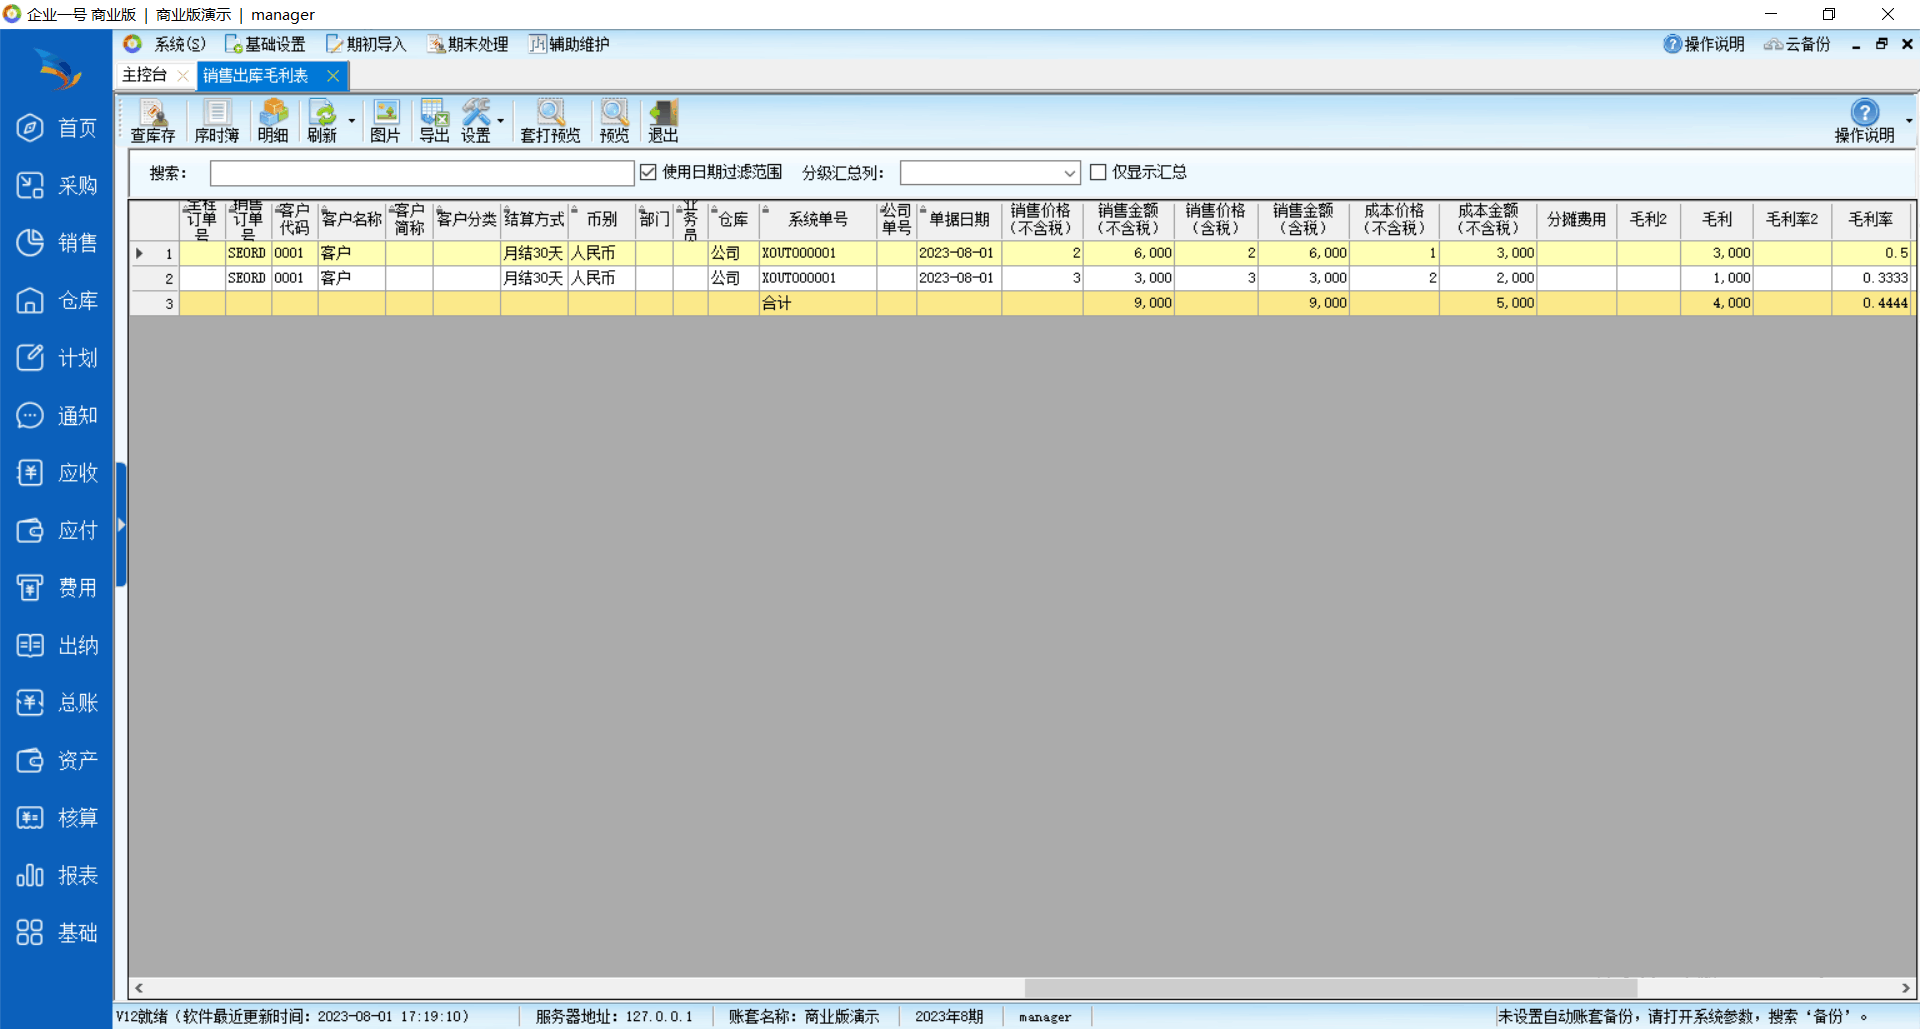Sort by the 毛利率 column header
The image size is (1920, 1029).
click(1870, 219)
